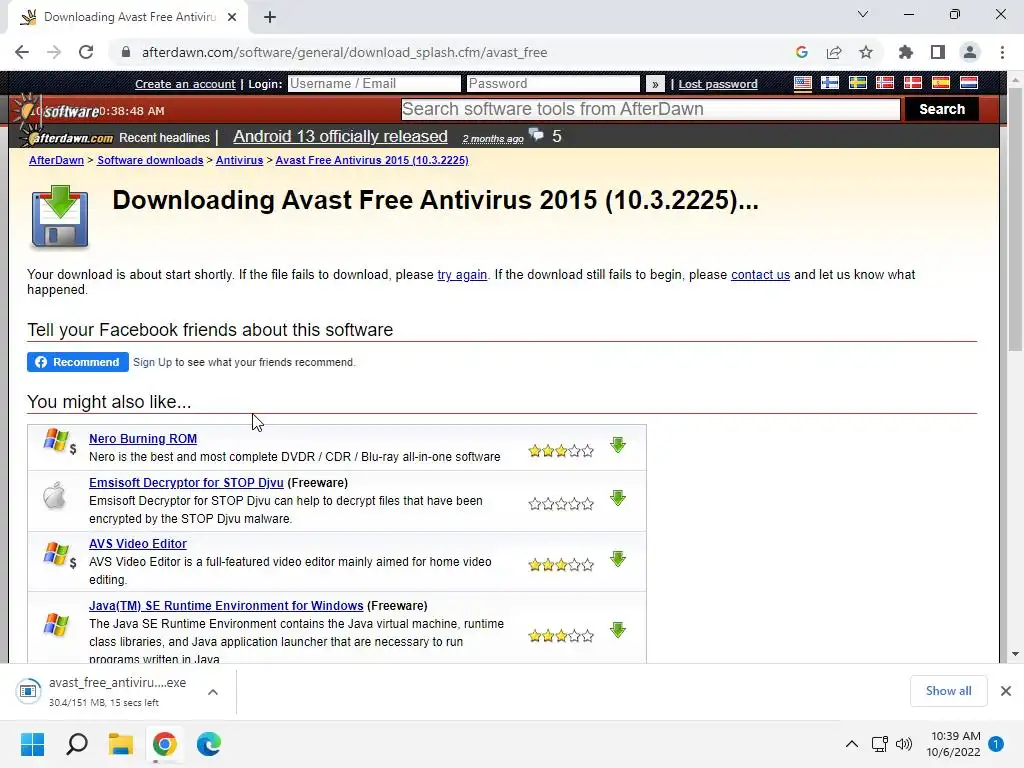Select the Finnish flag language icon
This screenshot has height=768, width=1024.
pos(830,83)
